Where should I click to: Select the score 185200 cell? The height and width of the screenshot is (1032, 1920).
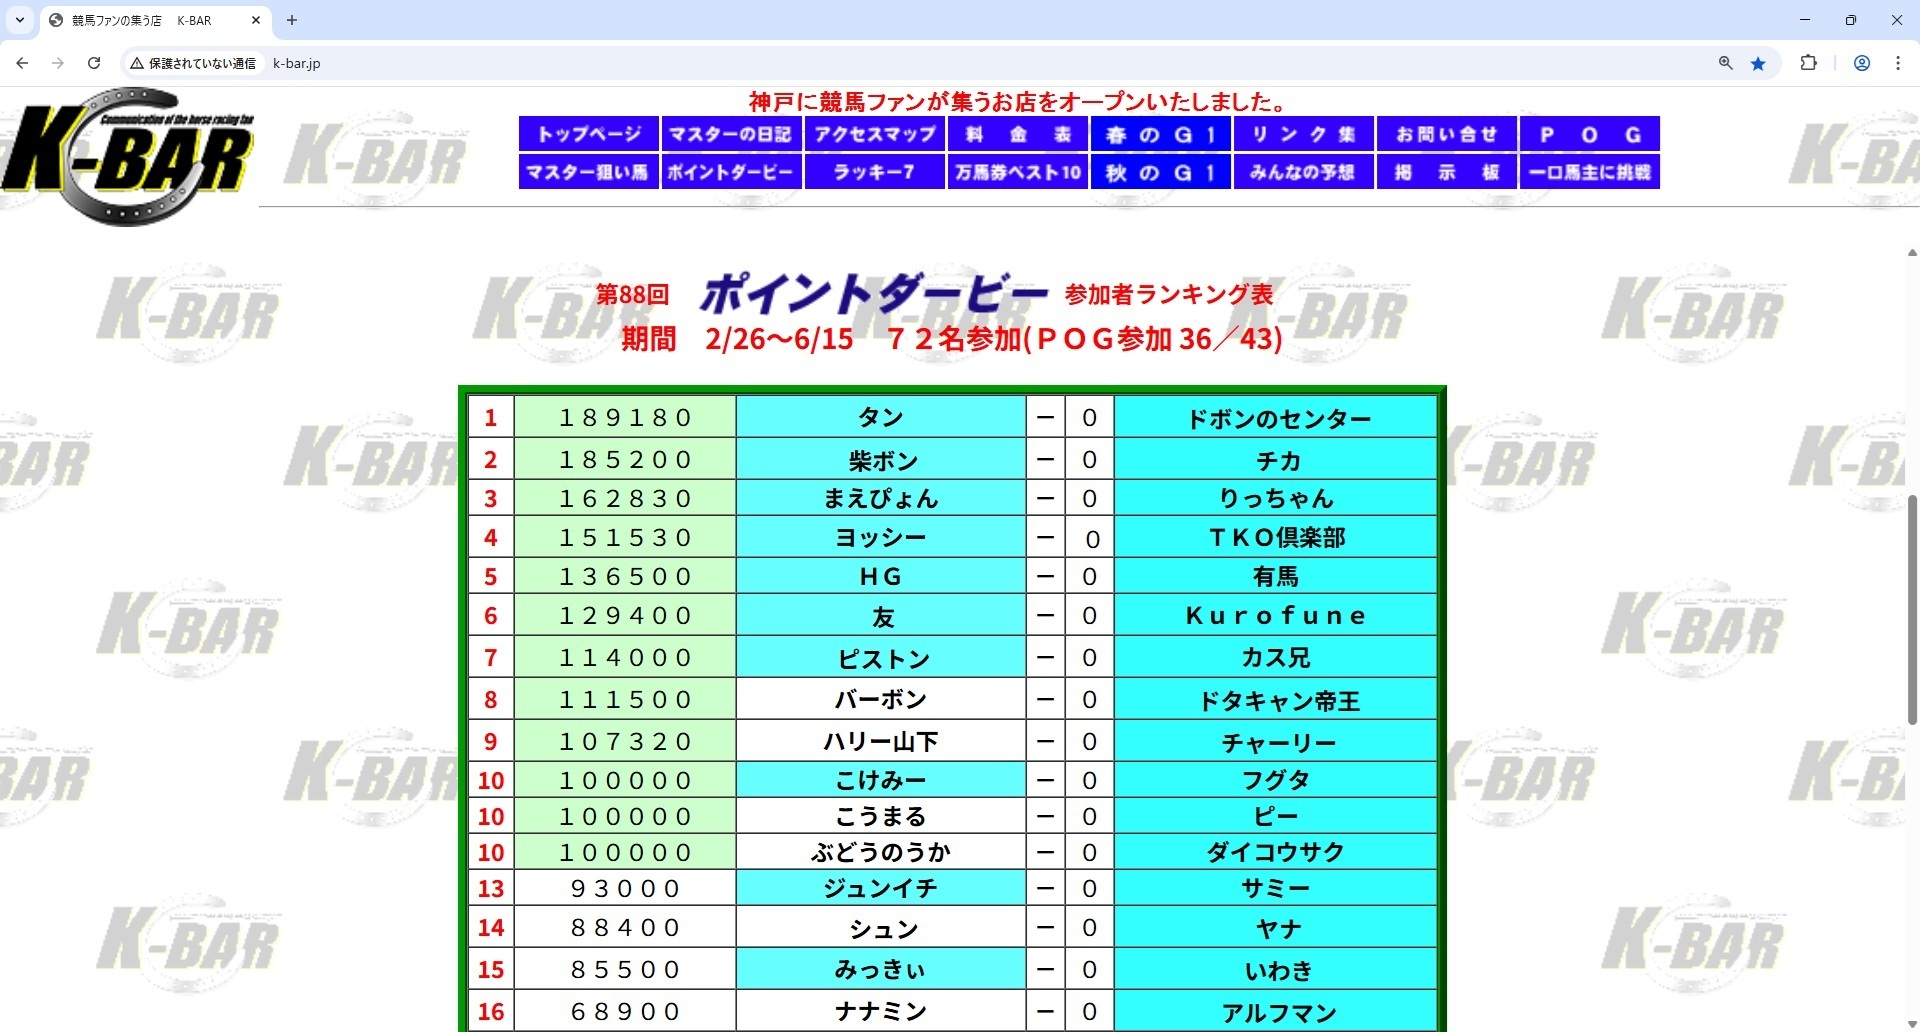pos(625,459)
